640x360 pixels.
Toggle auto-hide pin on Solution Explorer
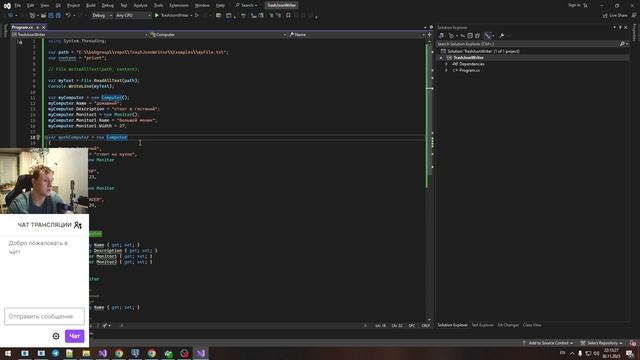620,27
